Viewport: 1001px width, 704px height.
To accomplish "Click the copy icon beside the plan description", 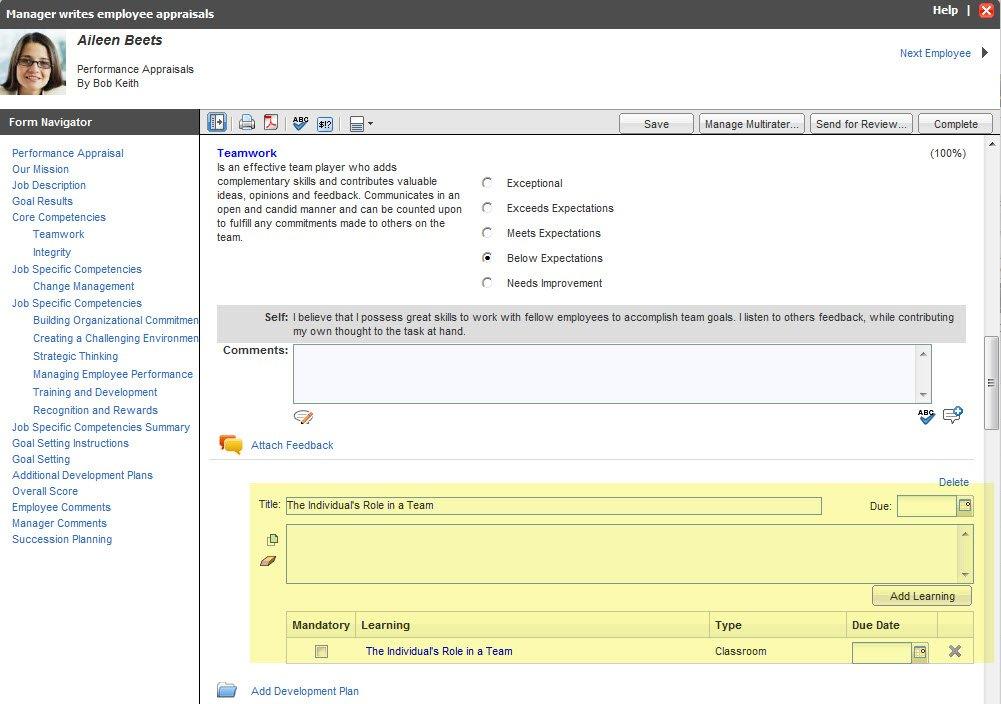I will pyautogui.click(x=273, y=540).
